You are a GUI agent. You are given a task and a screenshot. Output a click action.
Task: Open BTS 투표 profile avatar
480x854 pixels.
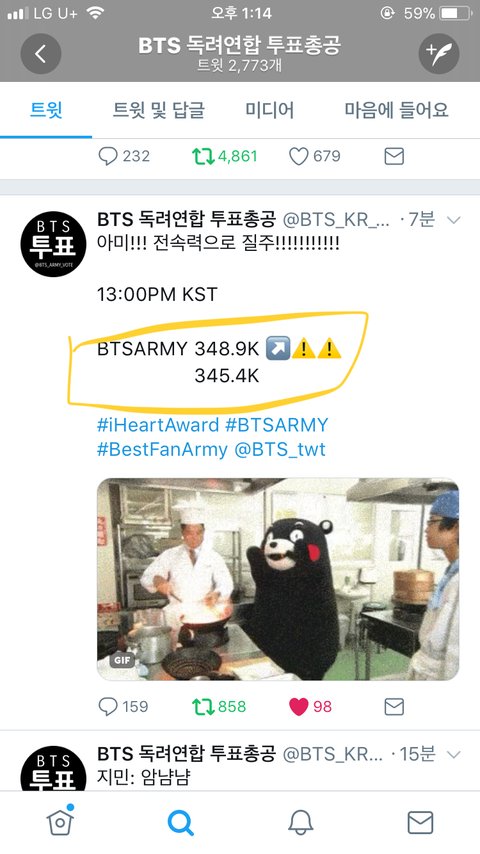coord(53,244)
